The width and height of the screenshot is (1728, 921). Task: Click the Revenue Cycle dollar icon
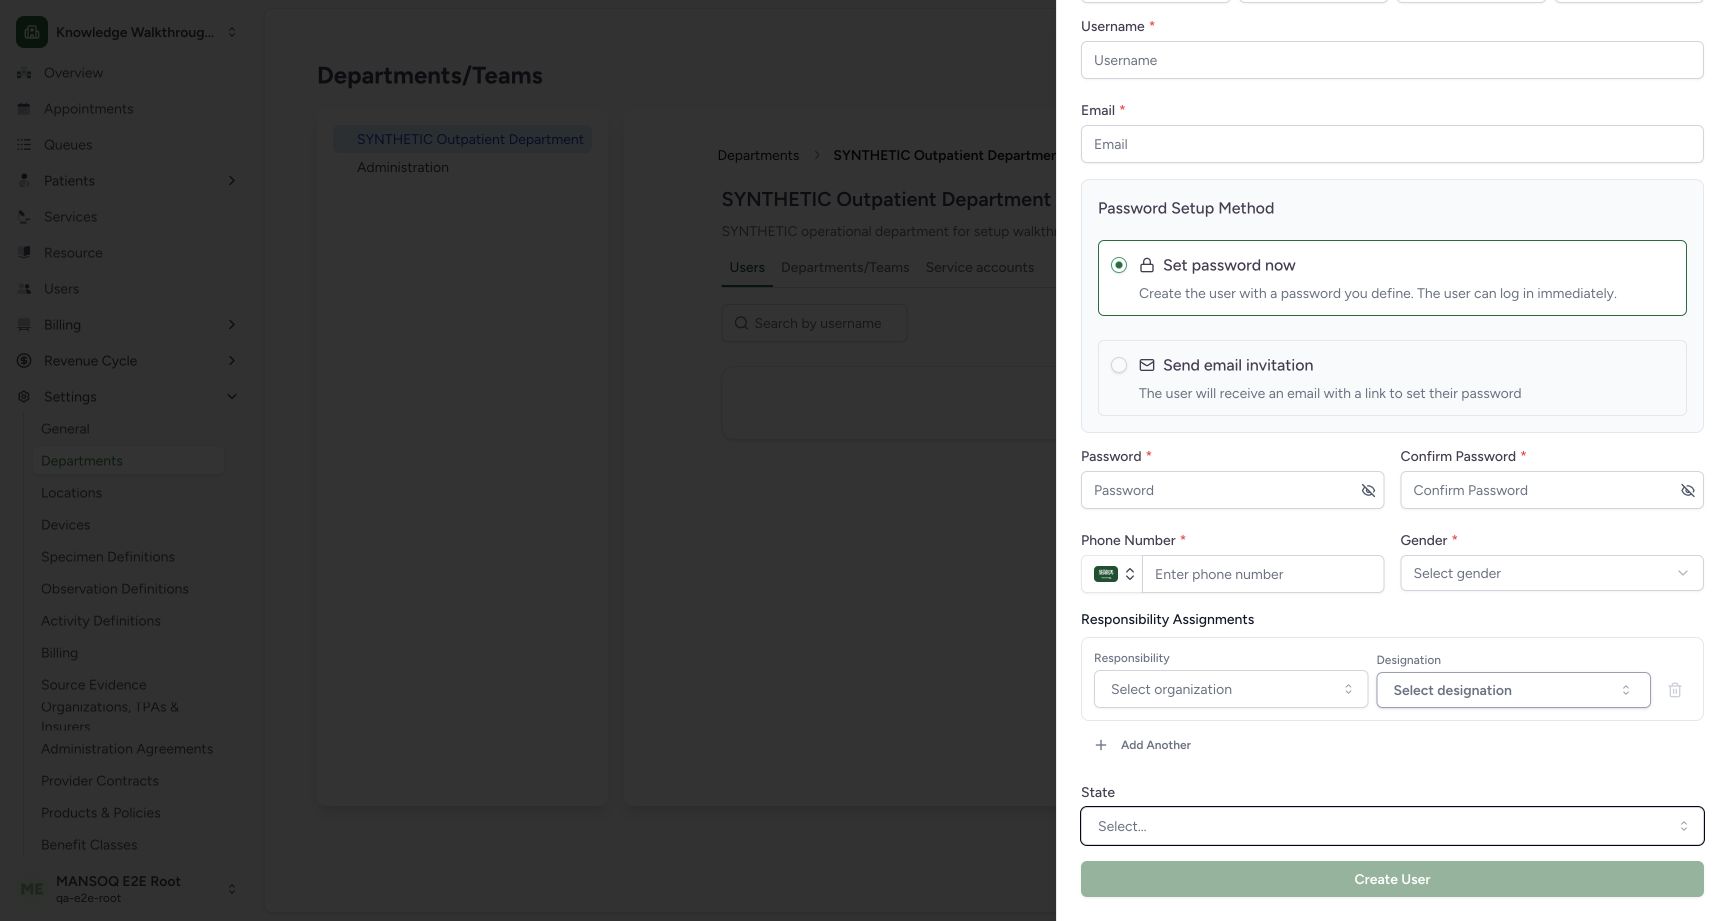tap(24, 361)
